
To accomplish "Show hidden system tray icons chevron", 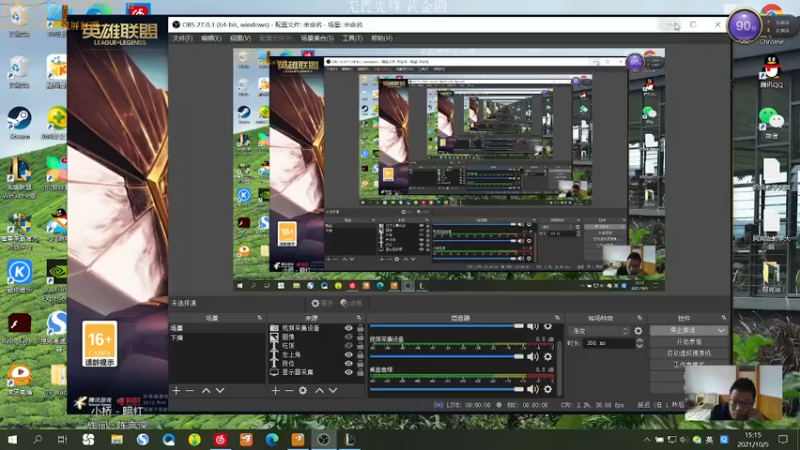I will click(647, 439).
